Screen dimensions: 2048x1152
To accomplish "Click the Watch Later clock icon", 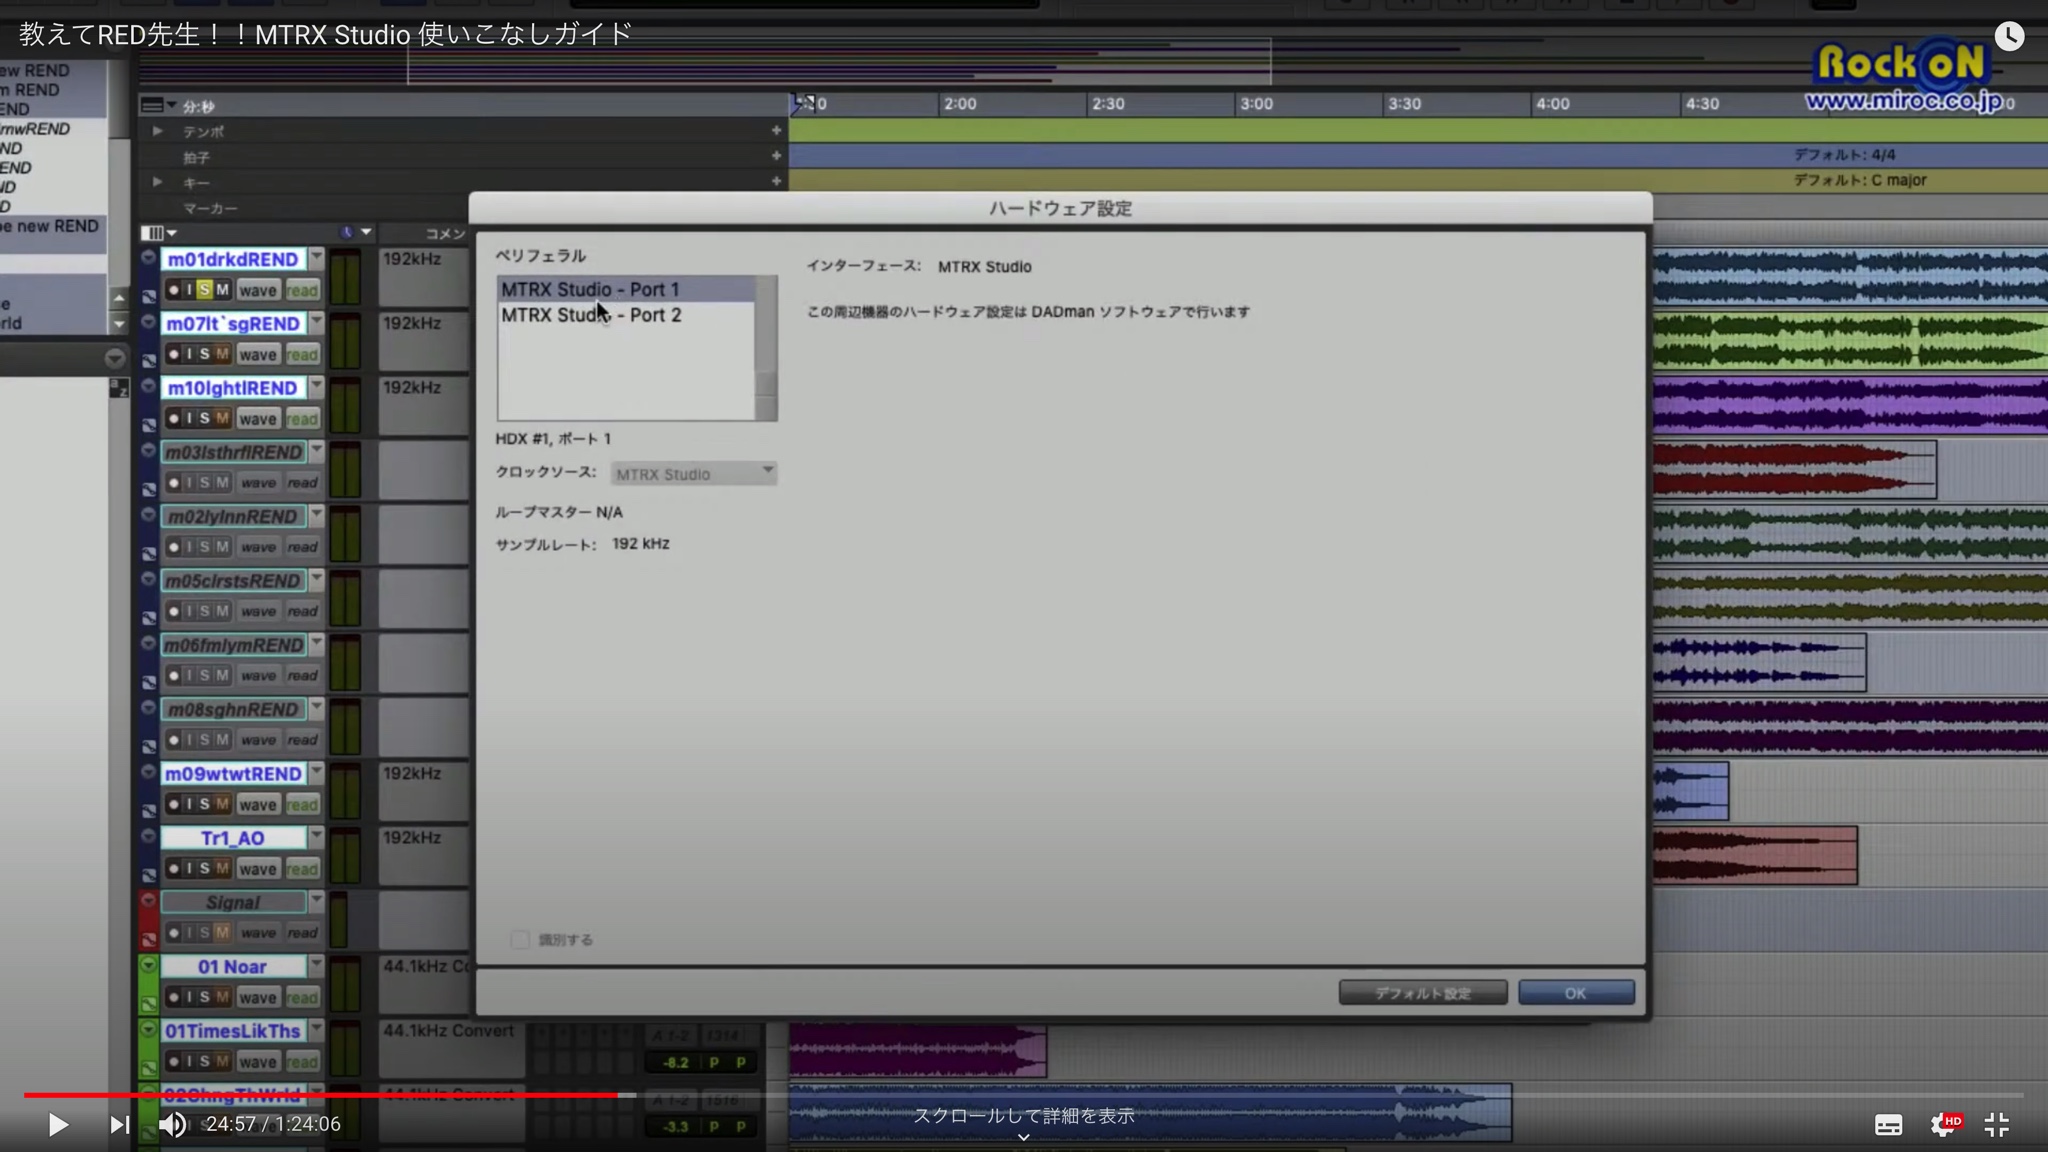I will pyautogui.click(x=2009, y=36).
